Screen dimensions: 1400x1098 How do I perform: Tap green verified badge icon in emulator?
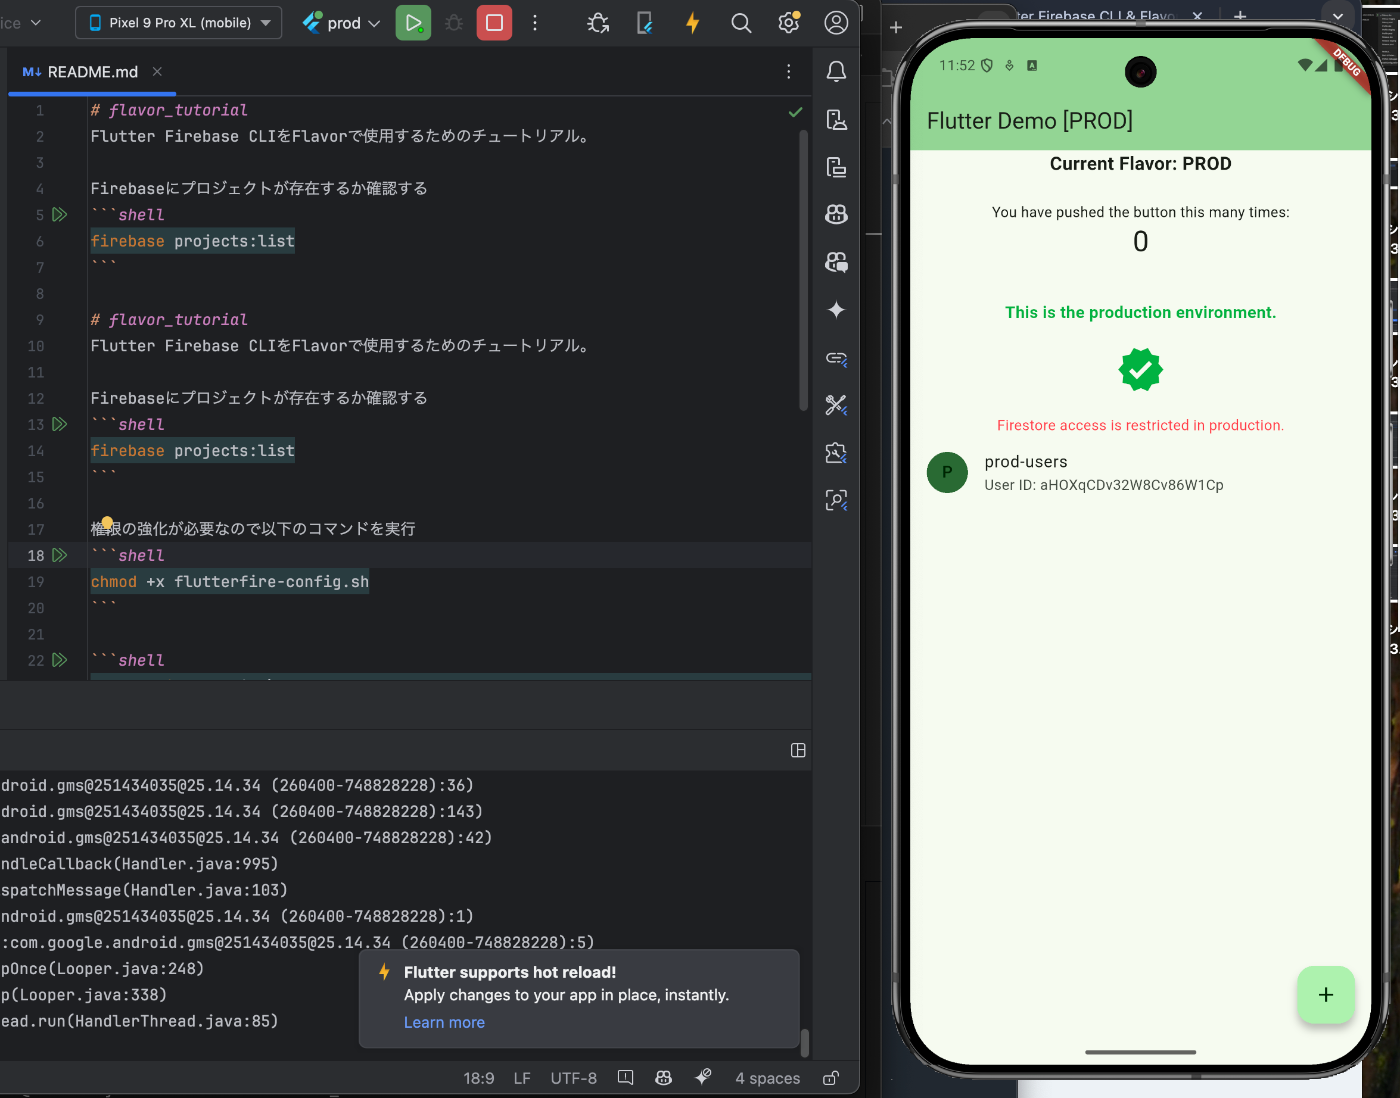pos(1140,370)
